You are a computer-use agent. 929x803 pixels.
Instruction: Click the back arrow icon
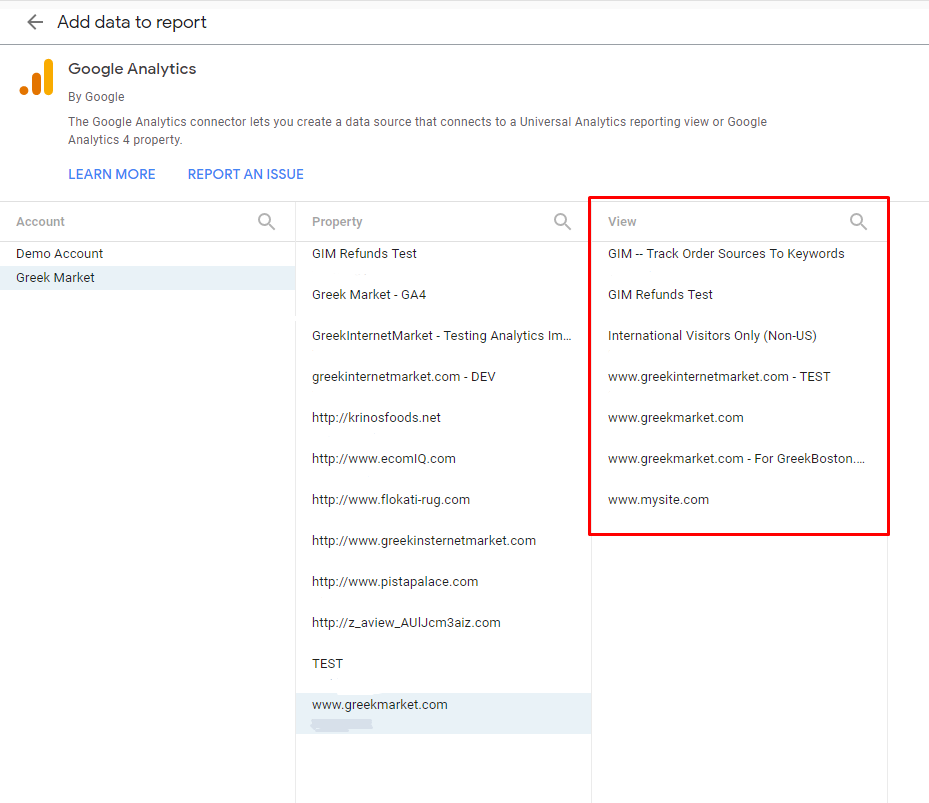pyautogui.click(x=35, y=22)
